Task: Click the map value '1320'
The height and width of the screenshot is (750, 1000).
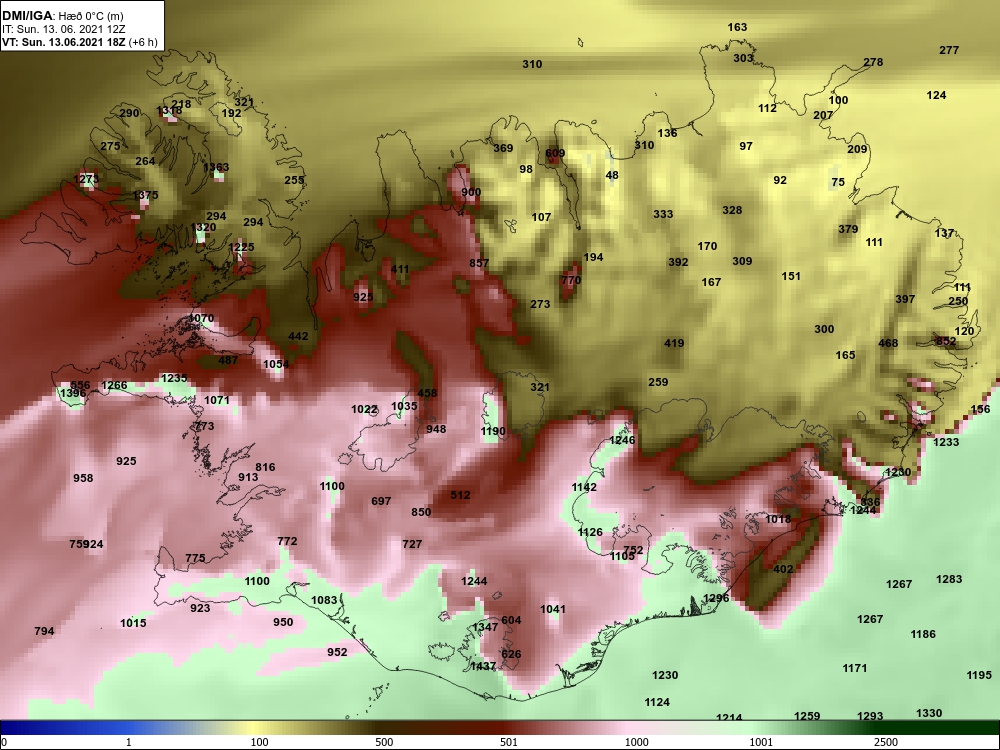Action: point(203,227)
